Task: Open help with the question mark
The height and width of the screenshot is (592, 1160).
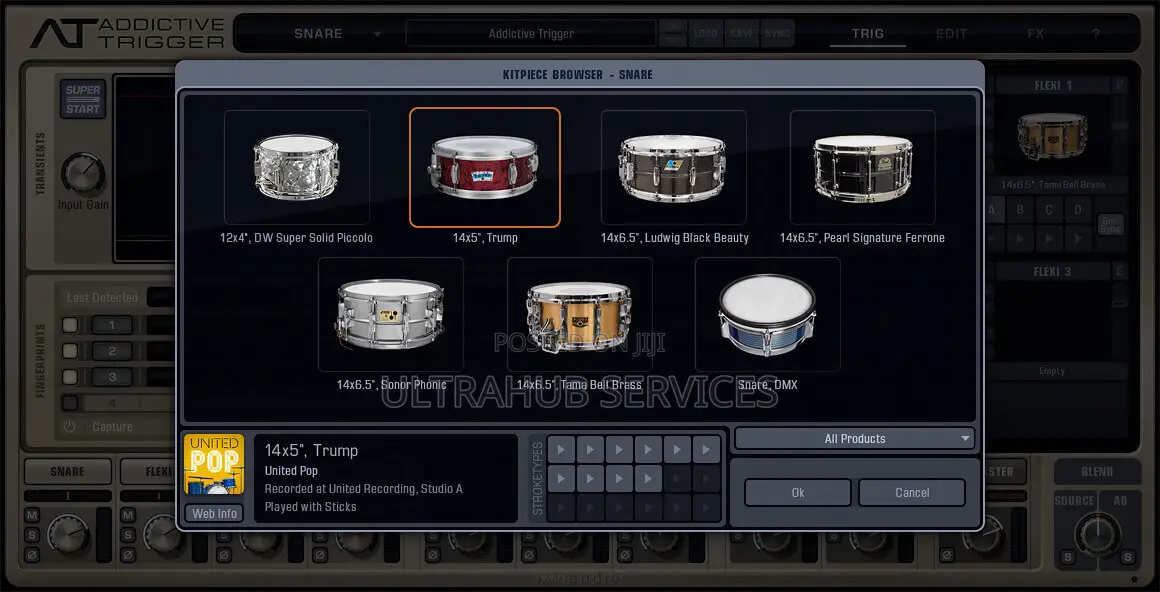Action: (1096, 33)
